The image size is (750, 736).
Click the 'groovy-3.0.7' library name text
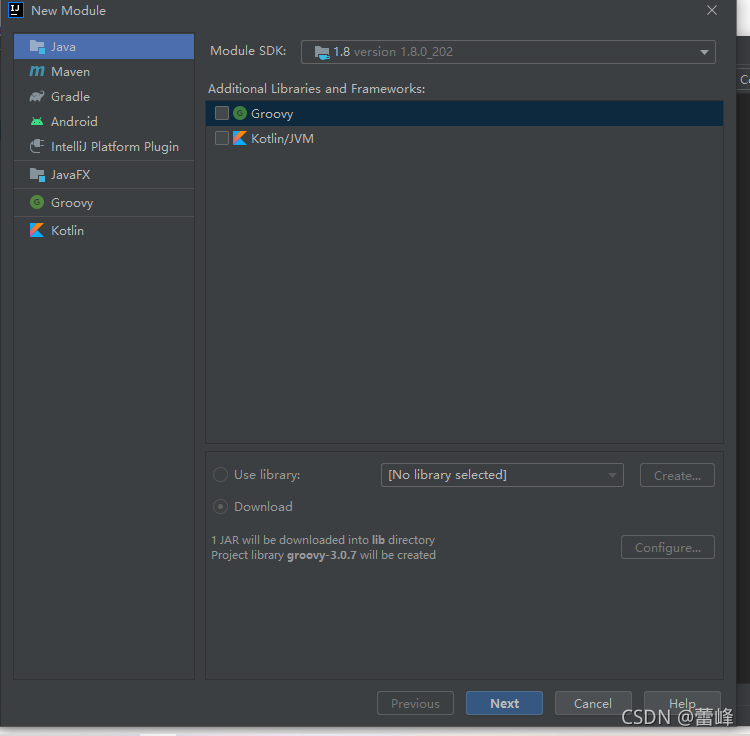click(x=321, y=555)
